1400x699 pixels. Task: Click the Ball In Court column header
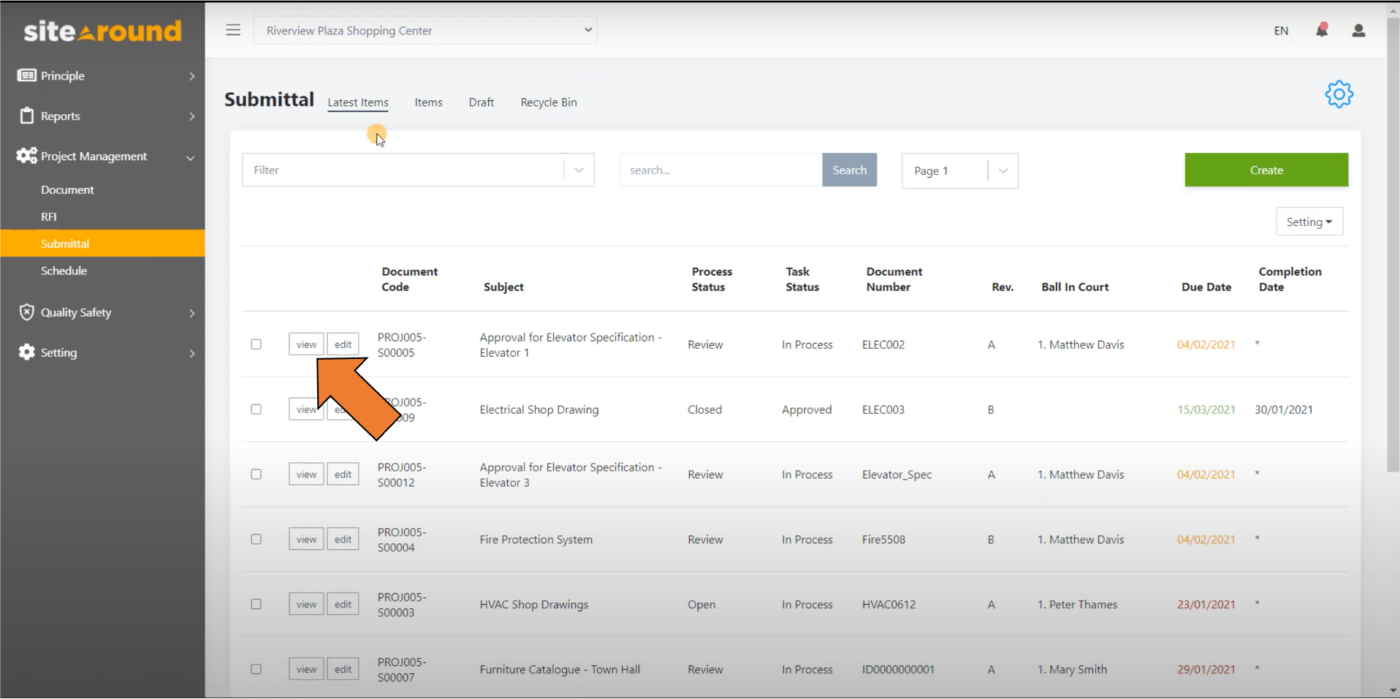point(1075,287)
